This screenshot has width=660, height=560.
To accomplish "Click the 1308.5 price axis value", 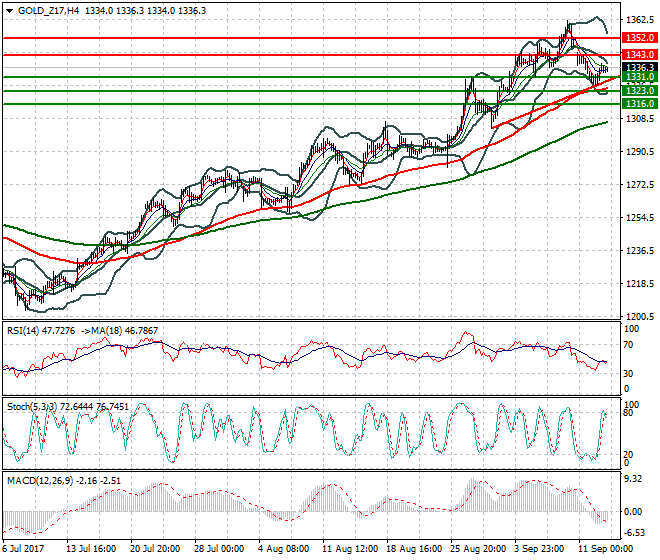I will pyautogui.click(x=640, y=119).
